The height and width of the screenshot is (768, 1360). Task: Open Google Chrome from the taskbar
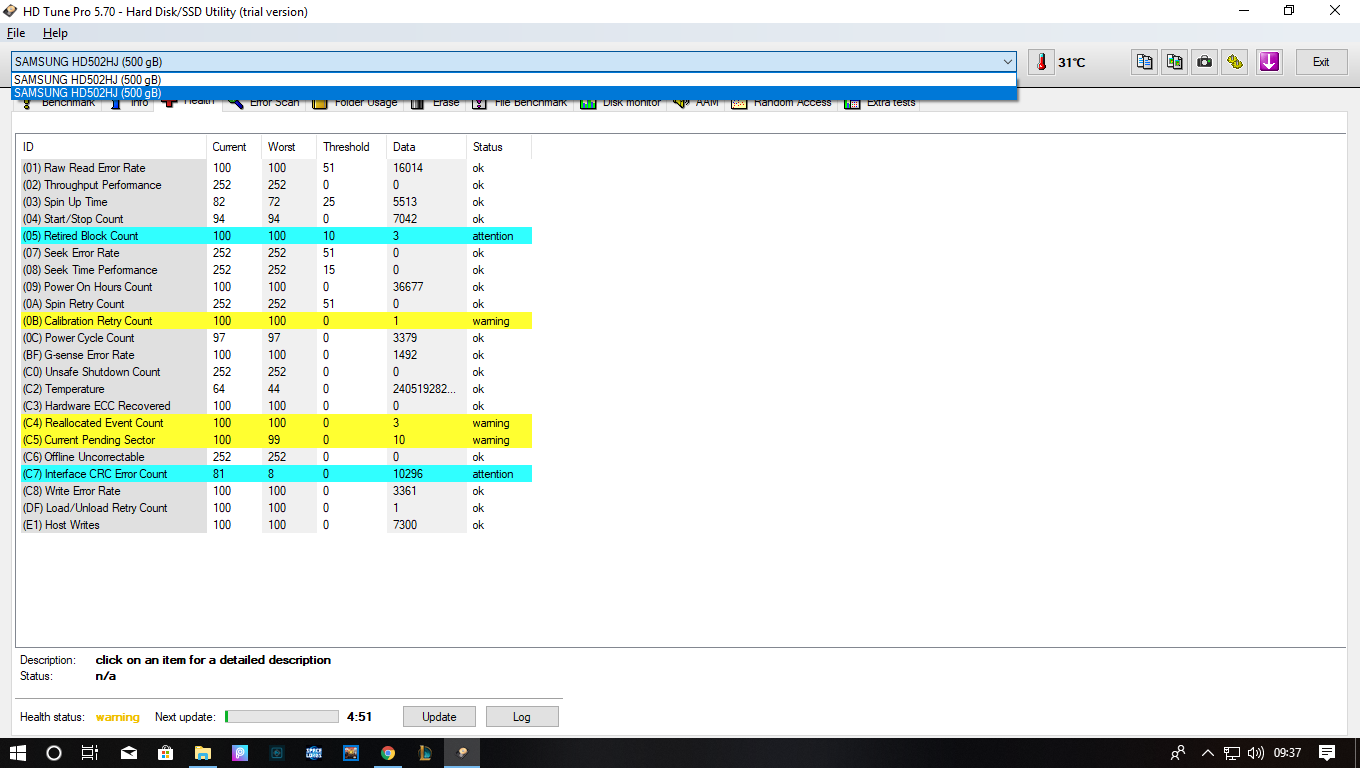click(387, 752)
